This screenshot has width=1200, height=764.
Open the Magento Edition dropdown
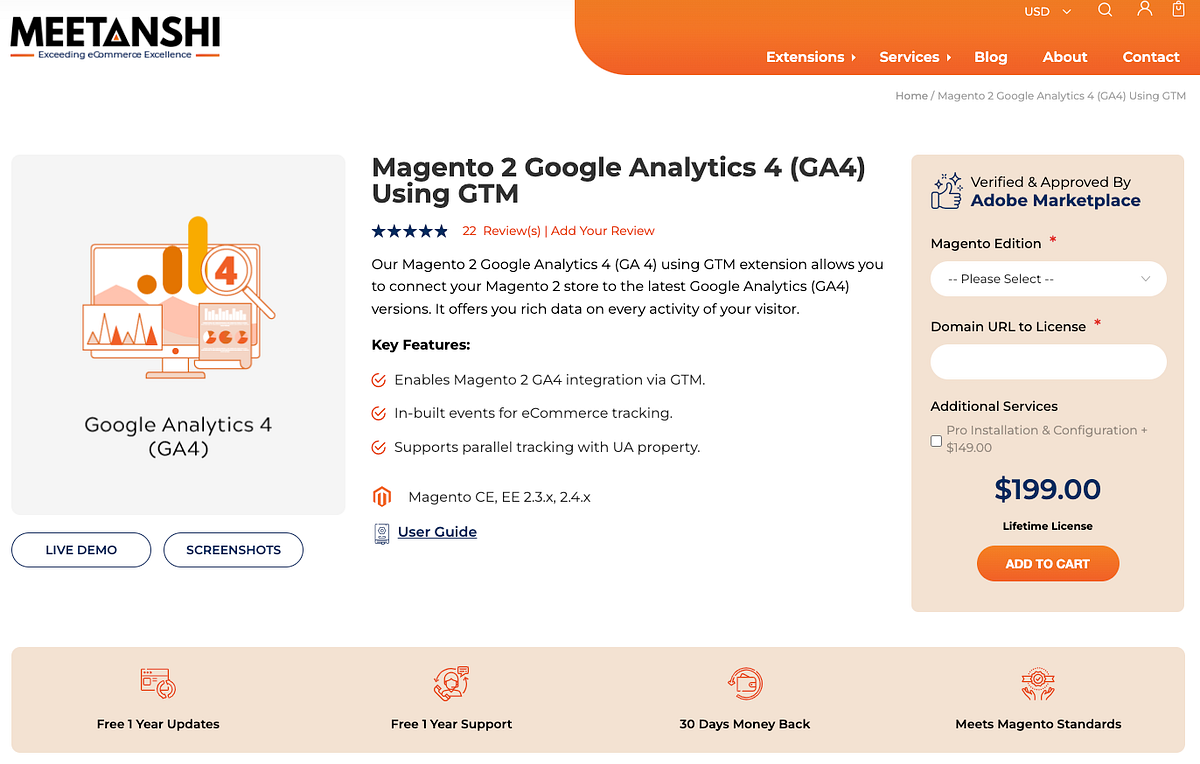[1048, 278]
